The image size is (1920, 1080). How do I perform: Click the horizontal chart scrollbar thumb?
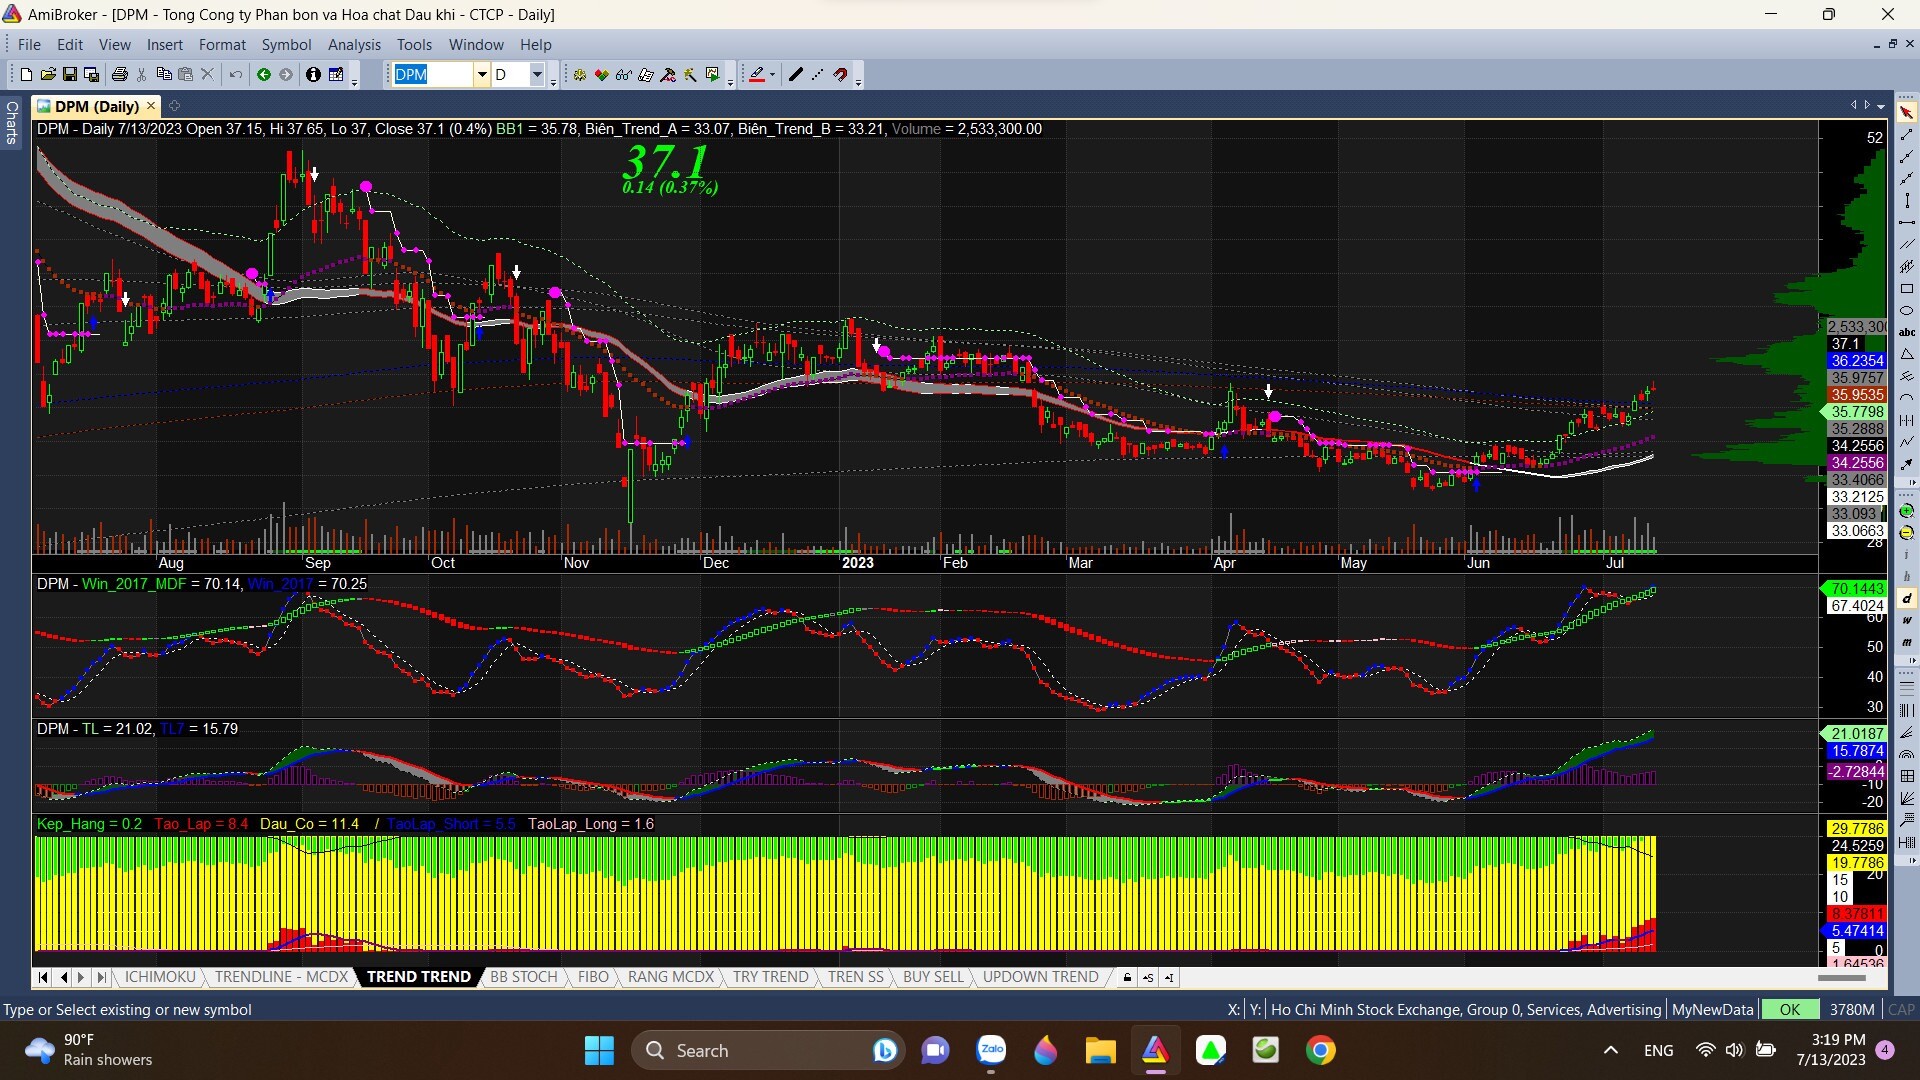pyautogui.click(x=1841, y=977)
